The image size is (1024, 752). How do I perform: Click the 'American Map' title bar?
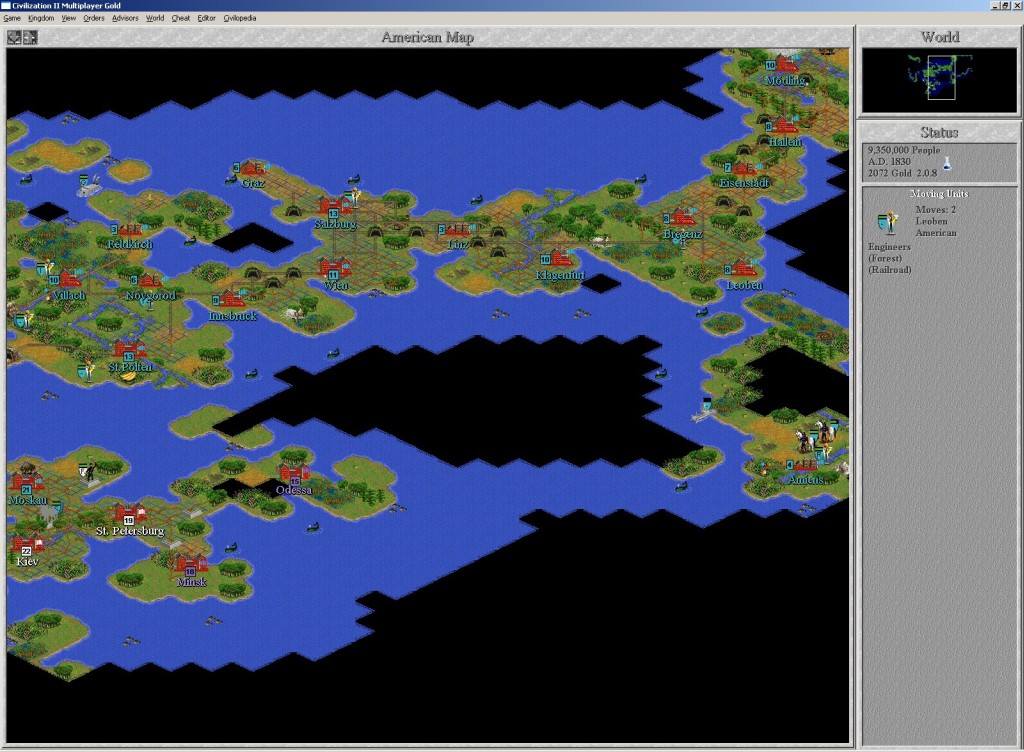coord(427,37)
